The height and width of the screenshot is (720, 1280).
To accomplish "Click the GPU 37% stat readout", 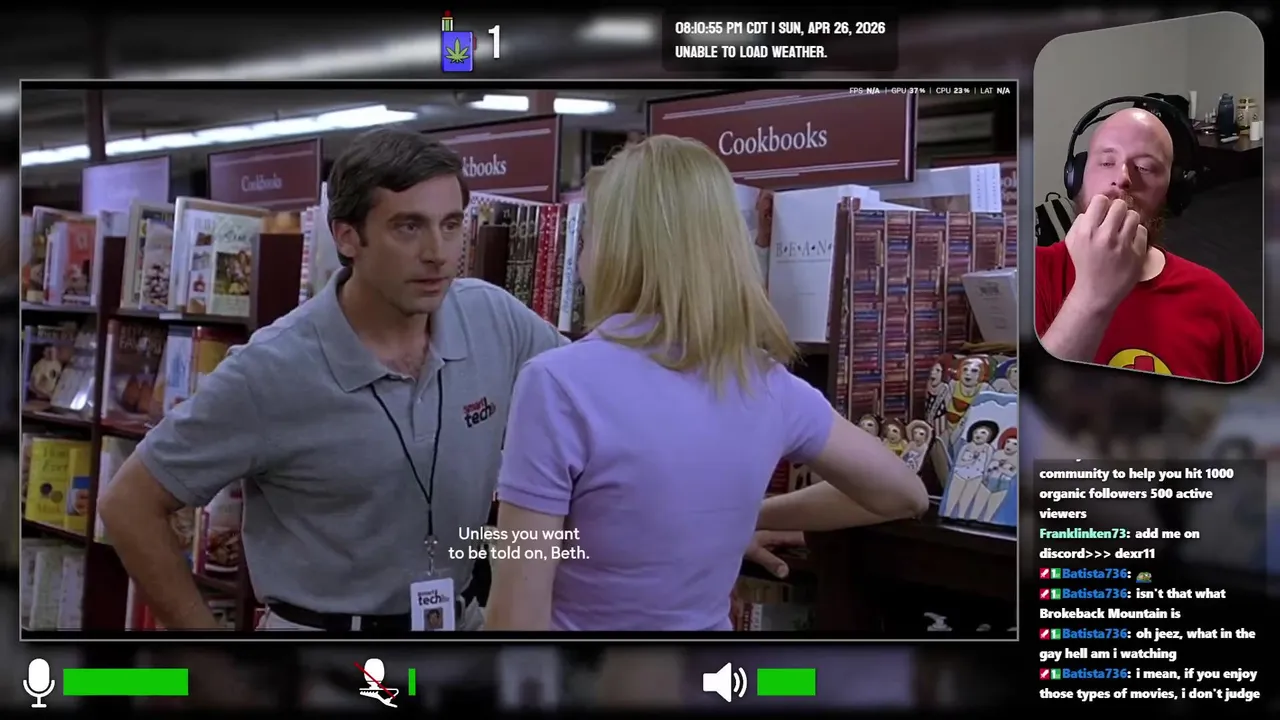I will (908, 91).
